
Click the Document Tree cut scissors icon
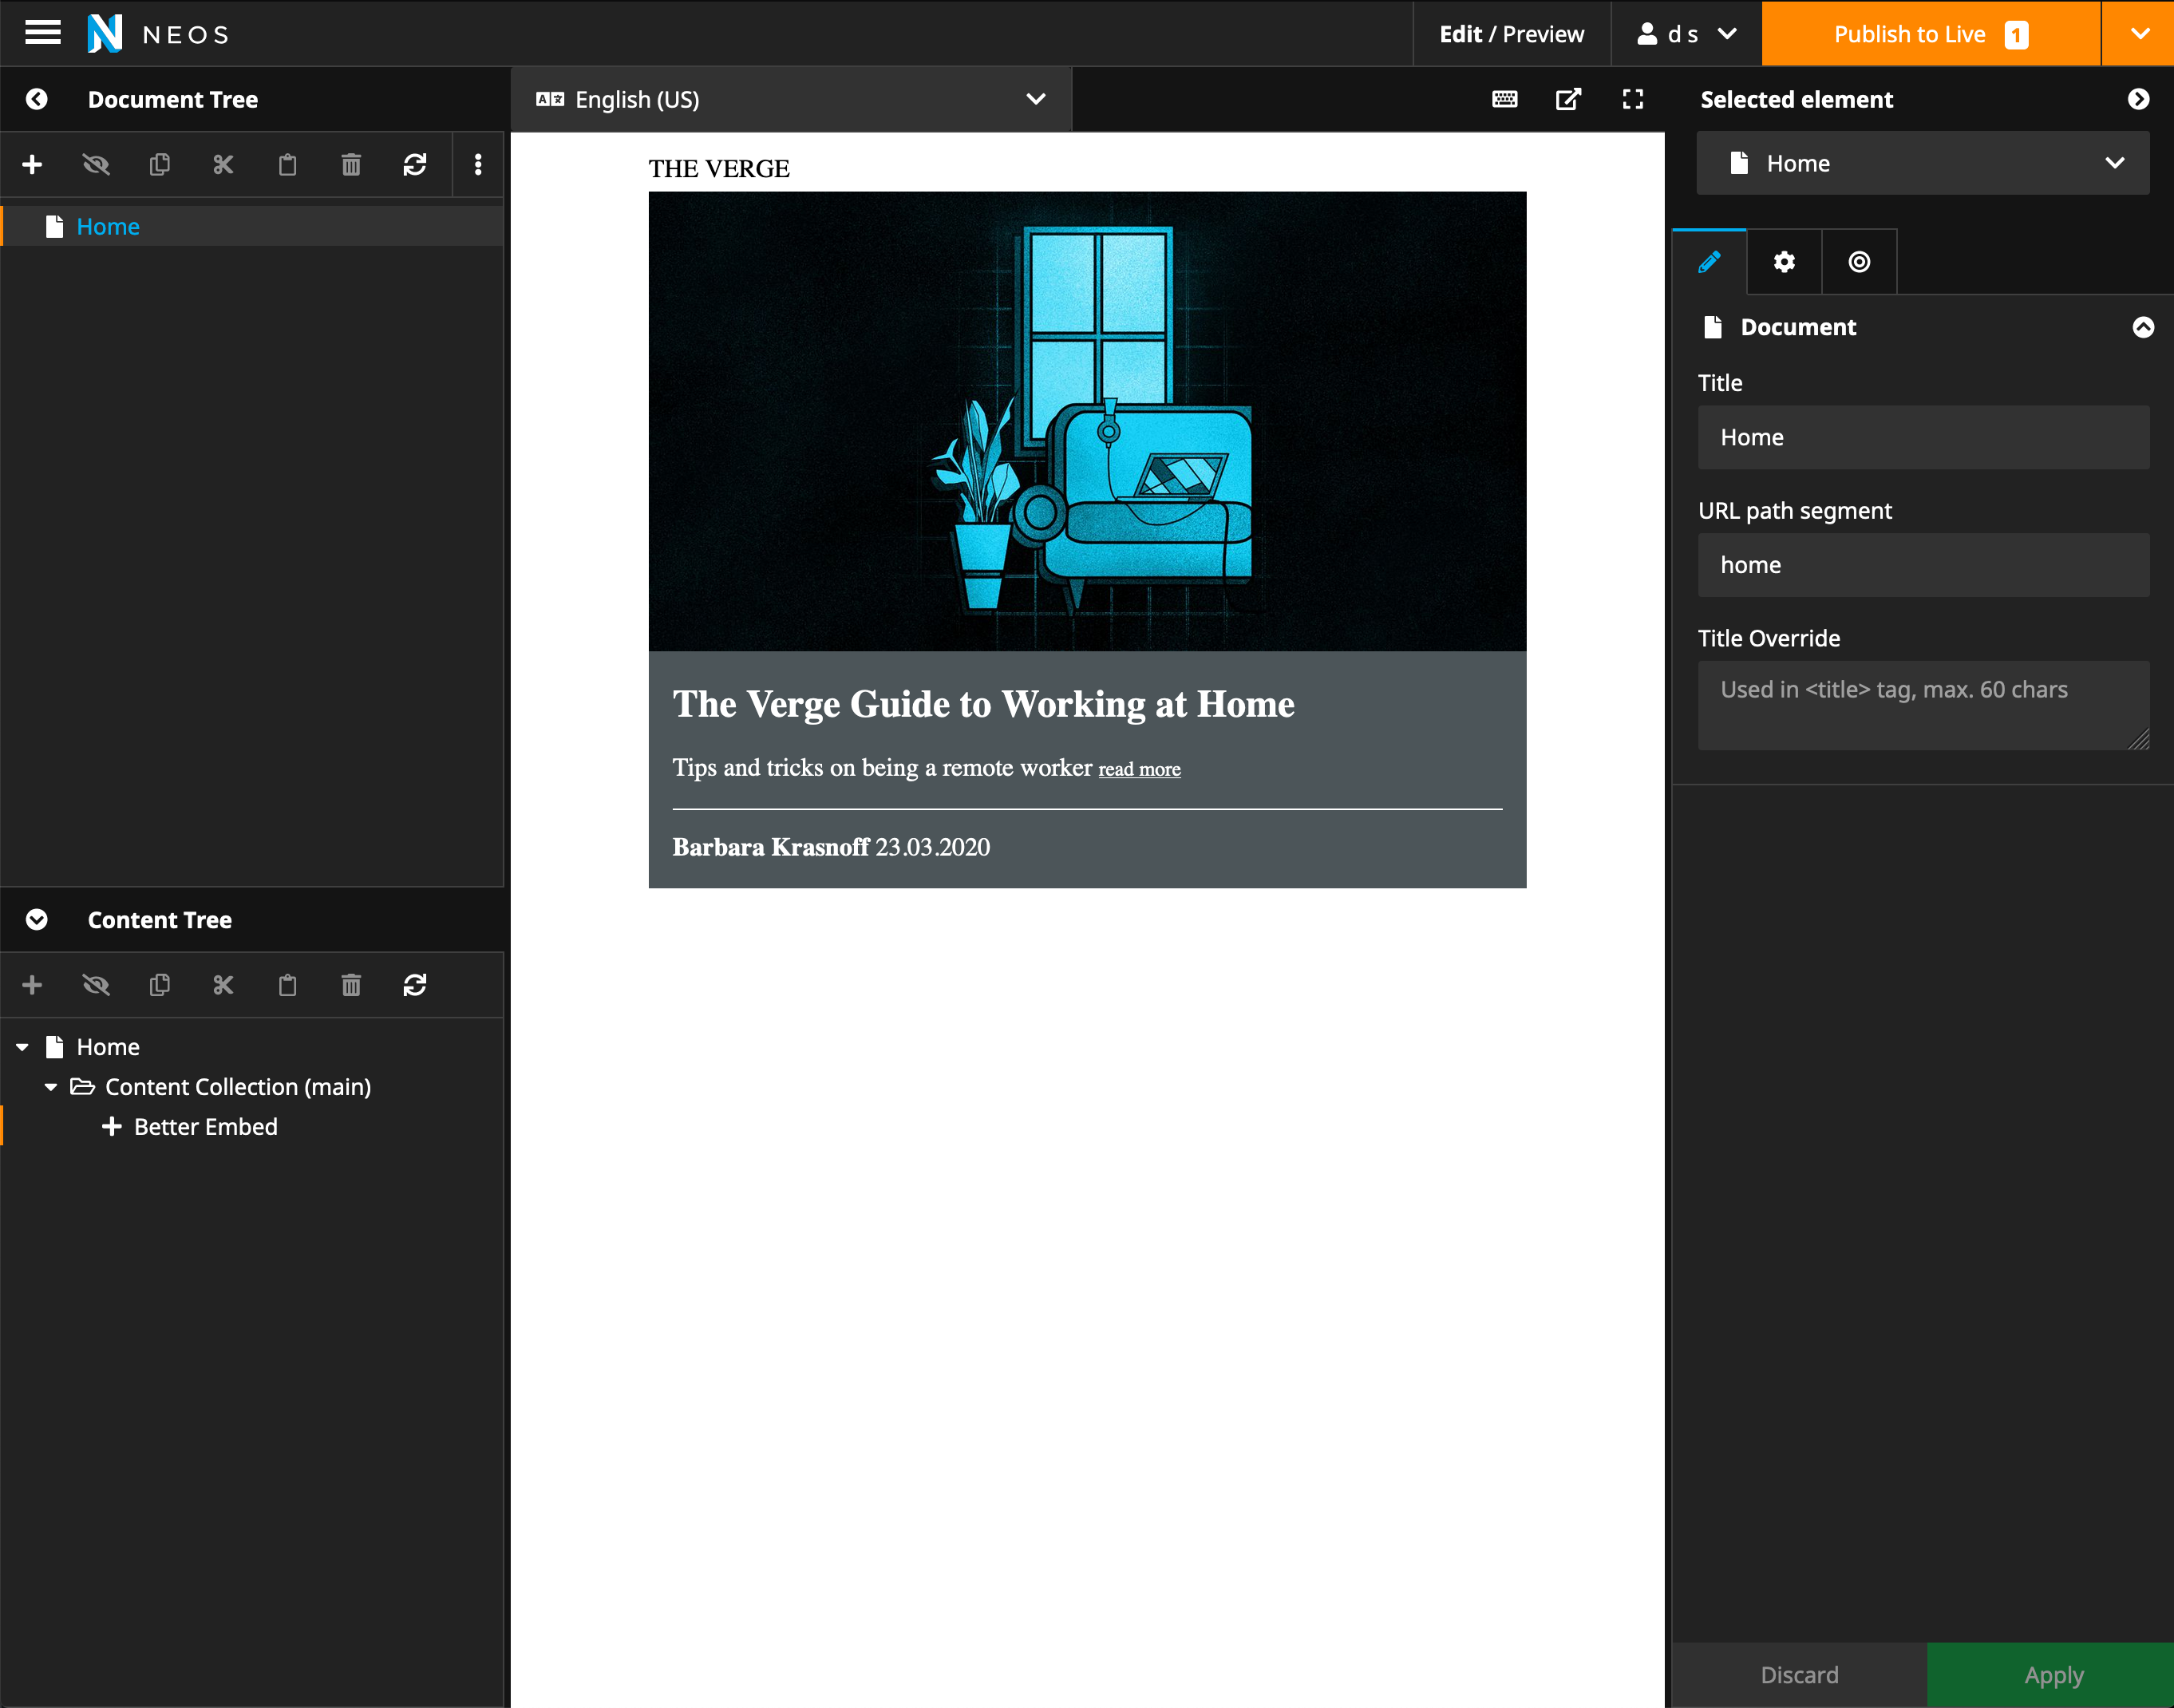pyautogui.click(x=223, y=164)
